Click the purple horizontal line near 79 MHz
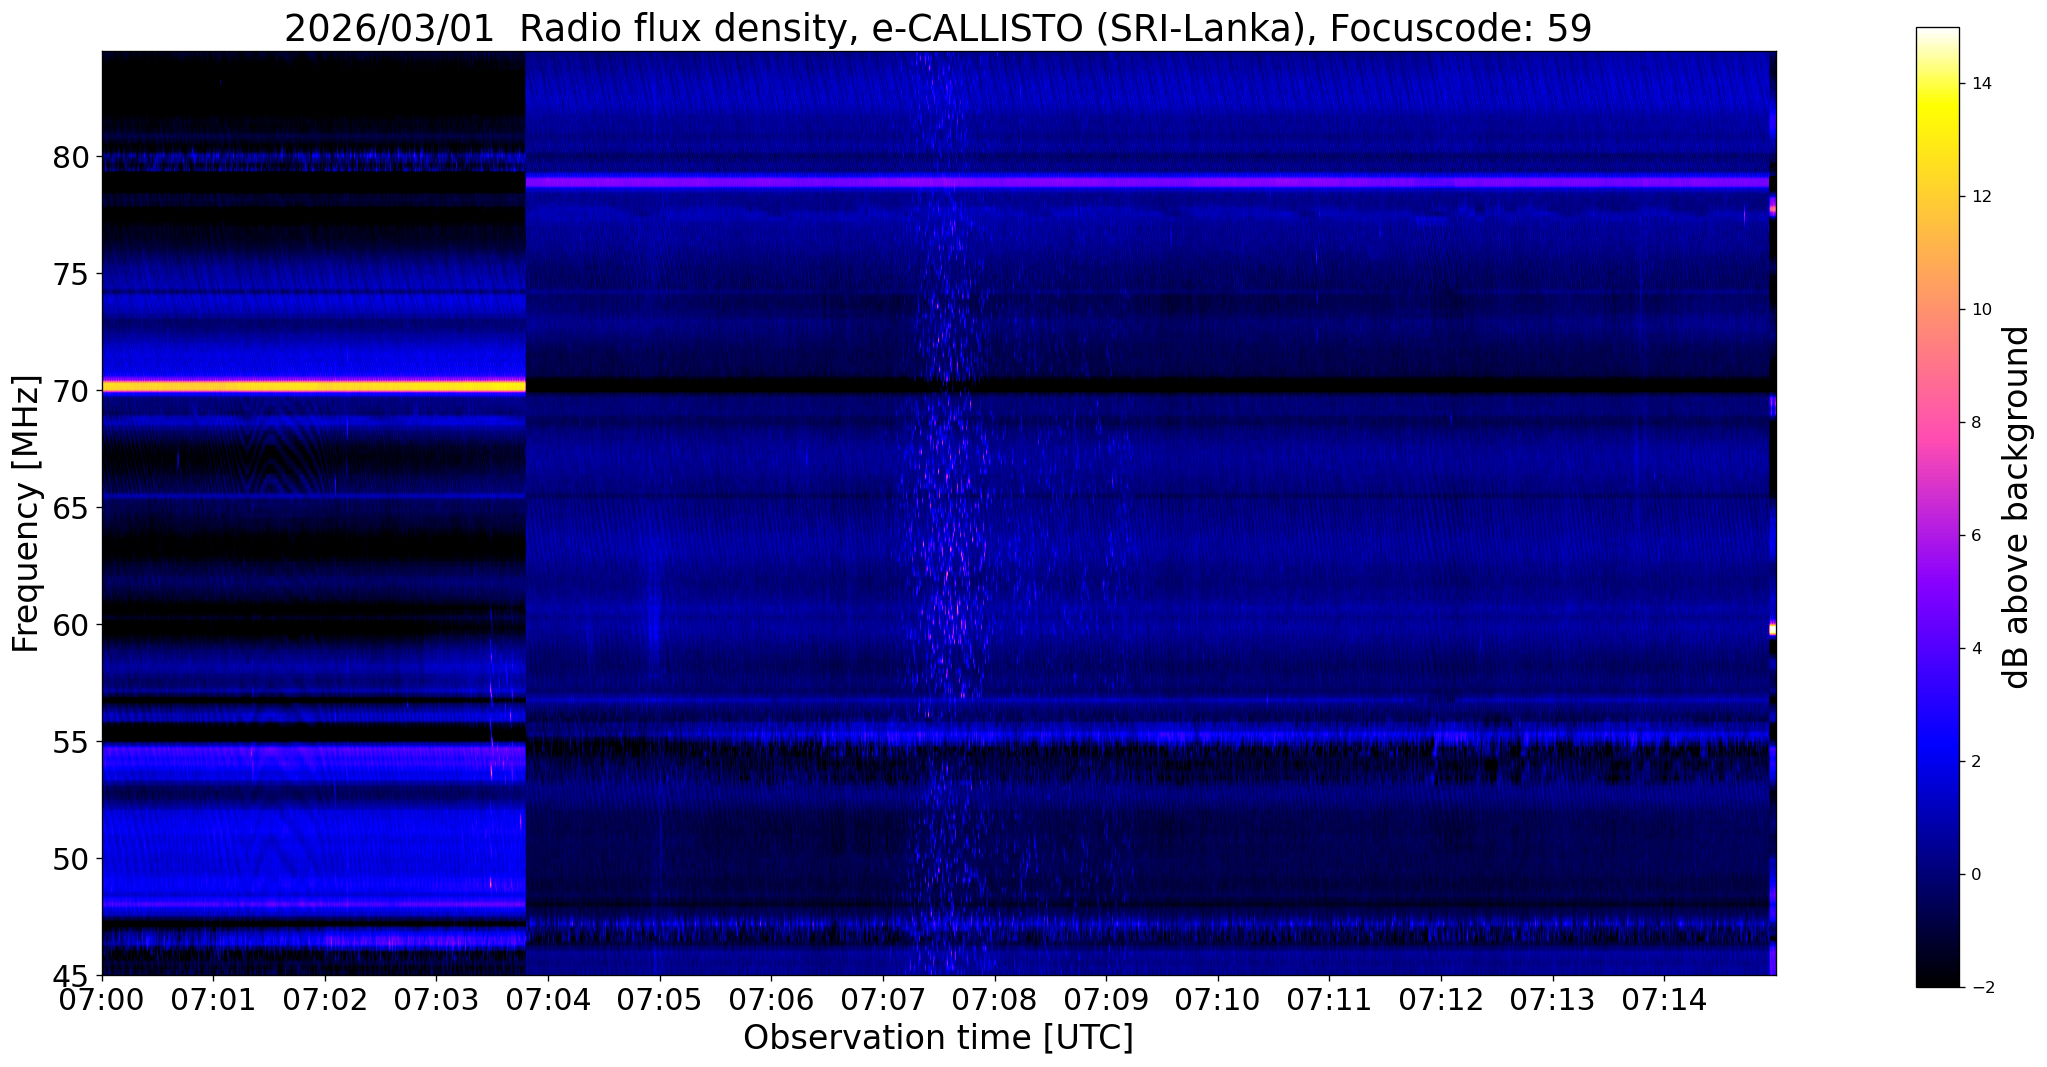Image resolution: width=2047 pixels, height=1067 pixels. click(x=1147, y=182)
